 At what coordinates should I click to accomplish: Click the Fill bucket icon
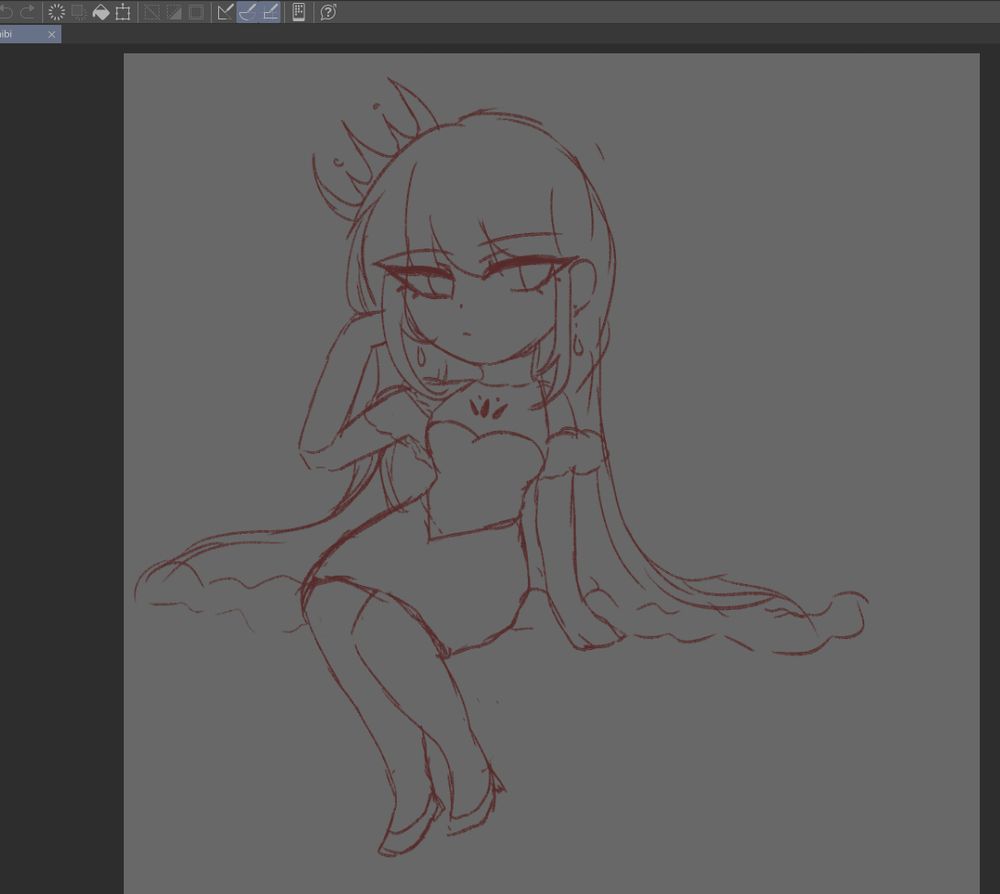(101, 12)
